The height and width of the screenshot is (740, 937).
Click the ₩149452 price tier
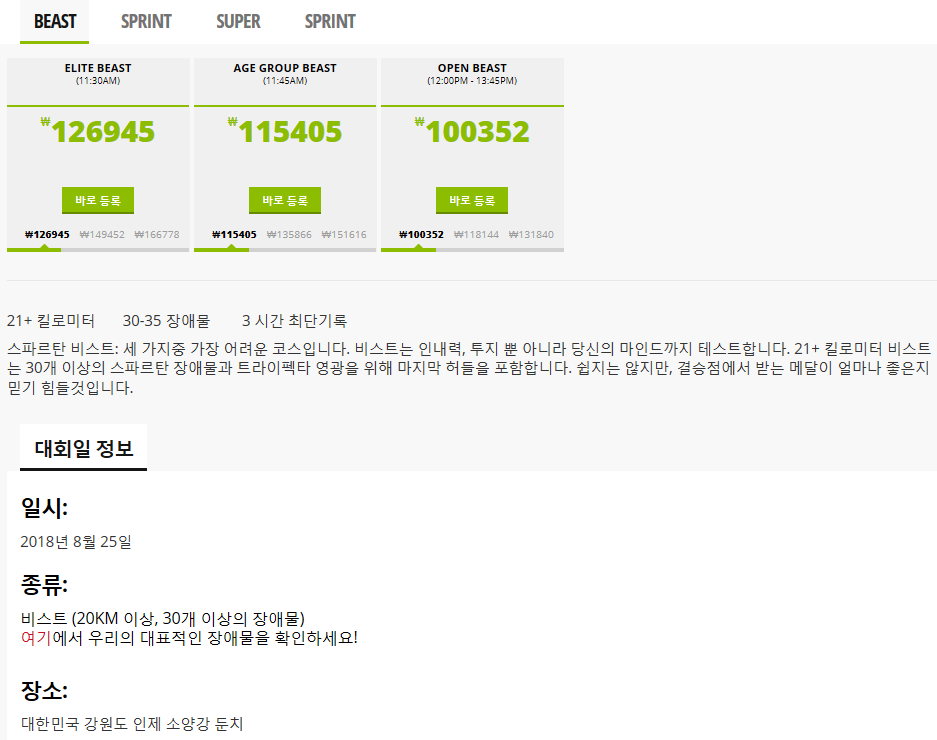(x=102, y=234)
